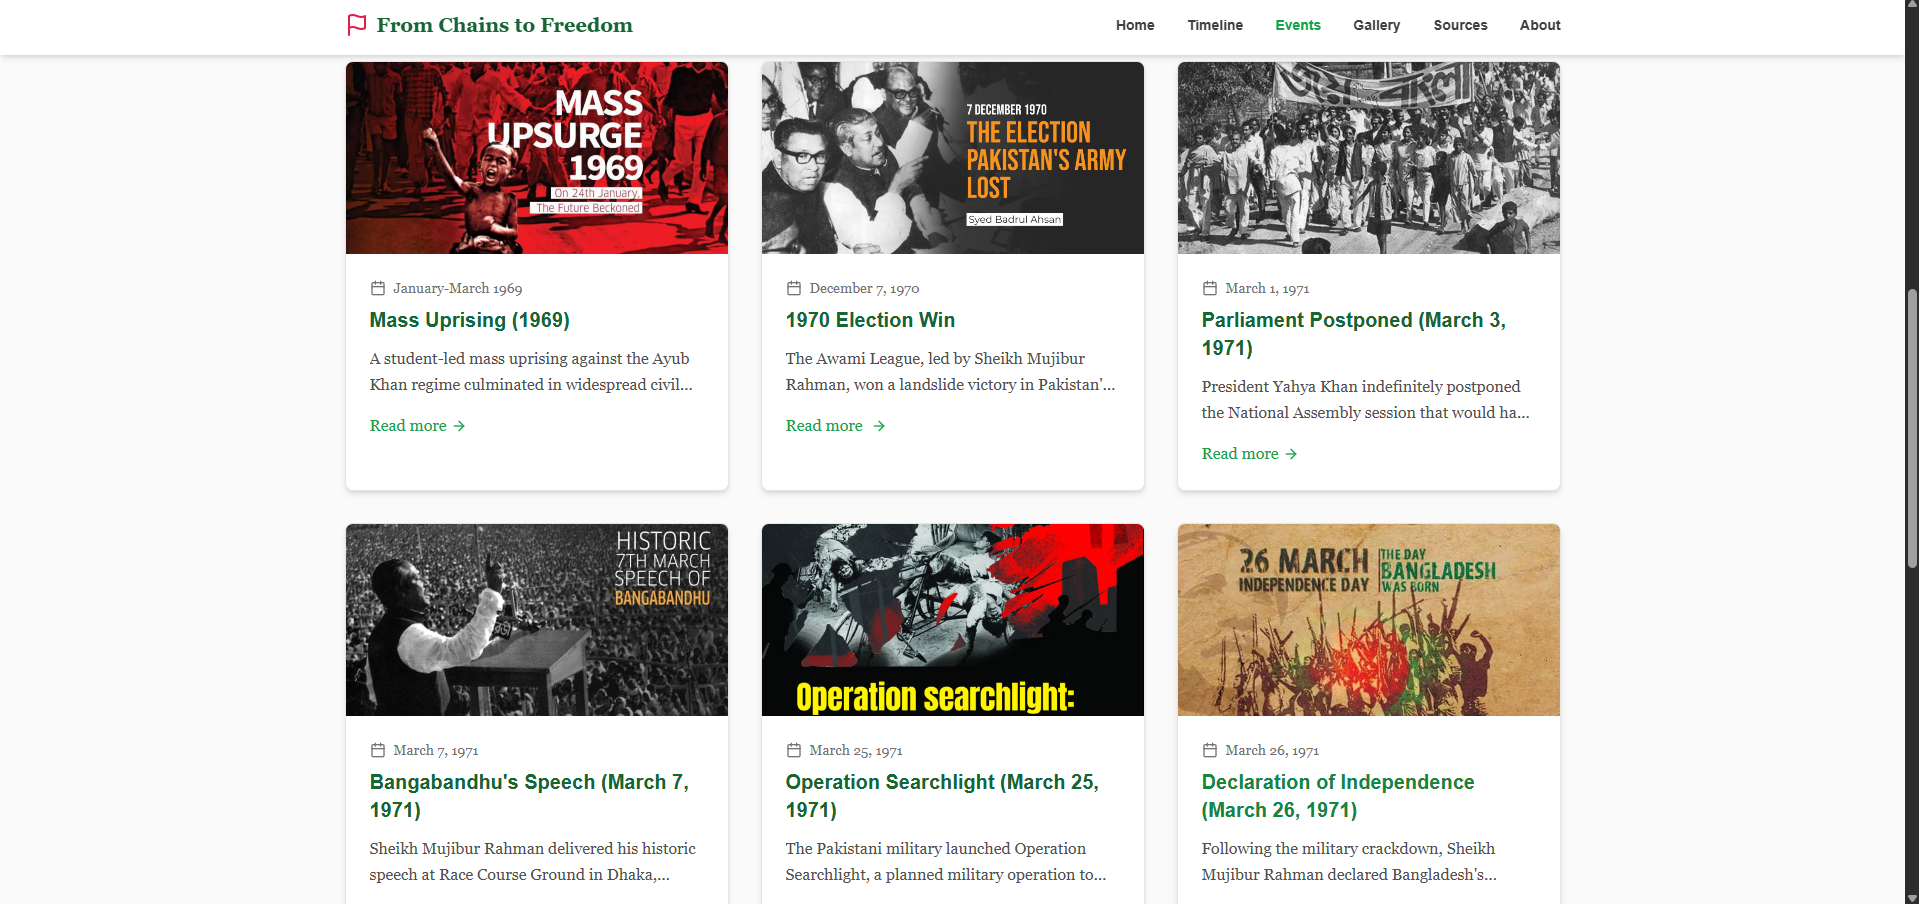Click the page vertical scrollbar thumb
The width and height of the screenshot is (1919, 904).
1911,428
